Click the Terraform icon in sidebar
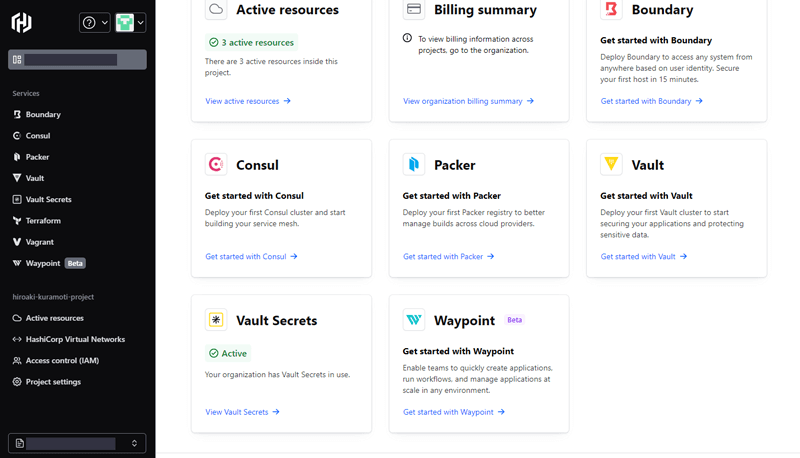Screen dimensions: 800x458 coord(17,221)
